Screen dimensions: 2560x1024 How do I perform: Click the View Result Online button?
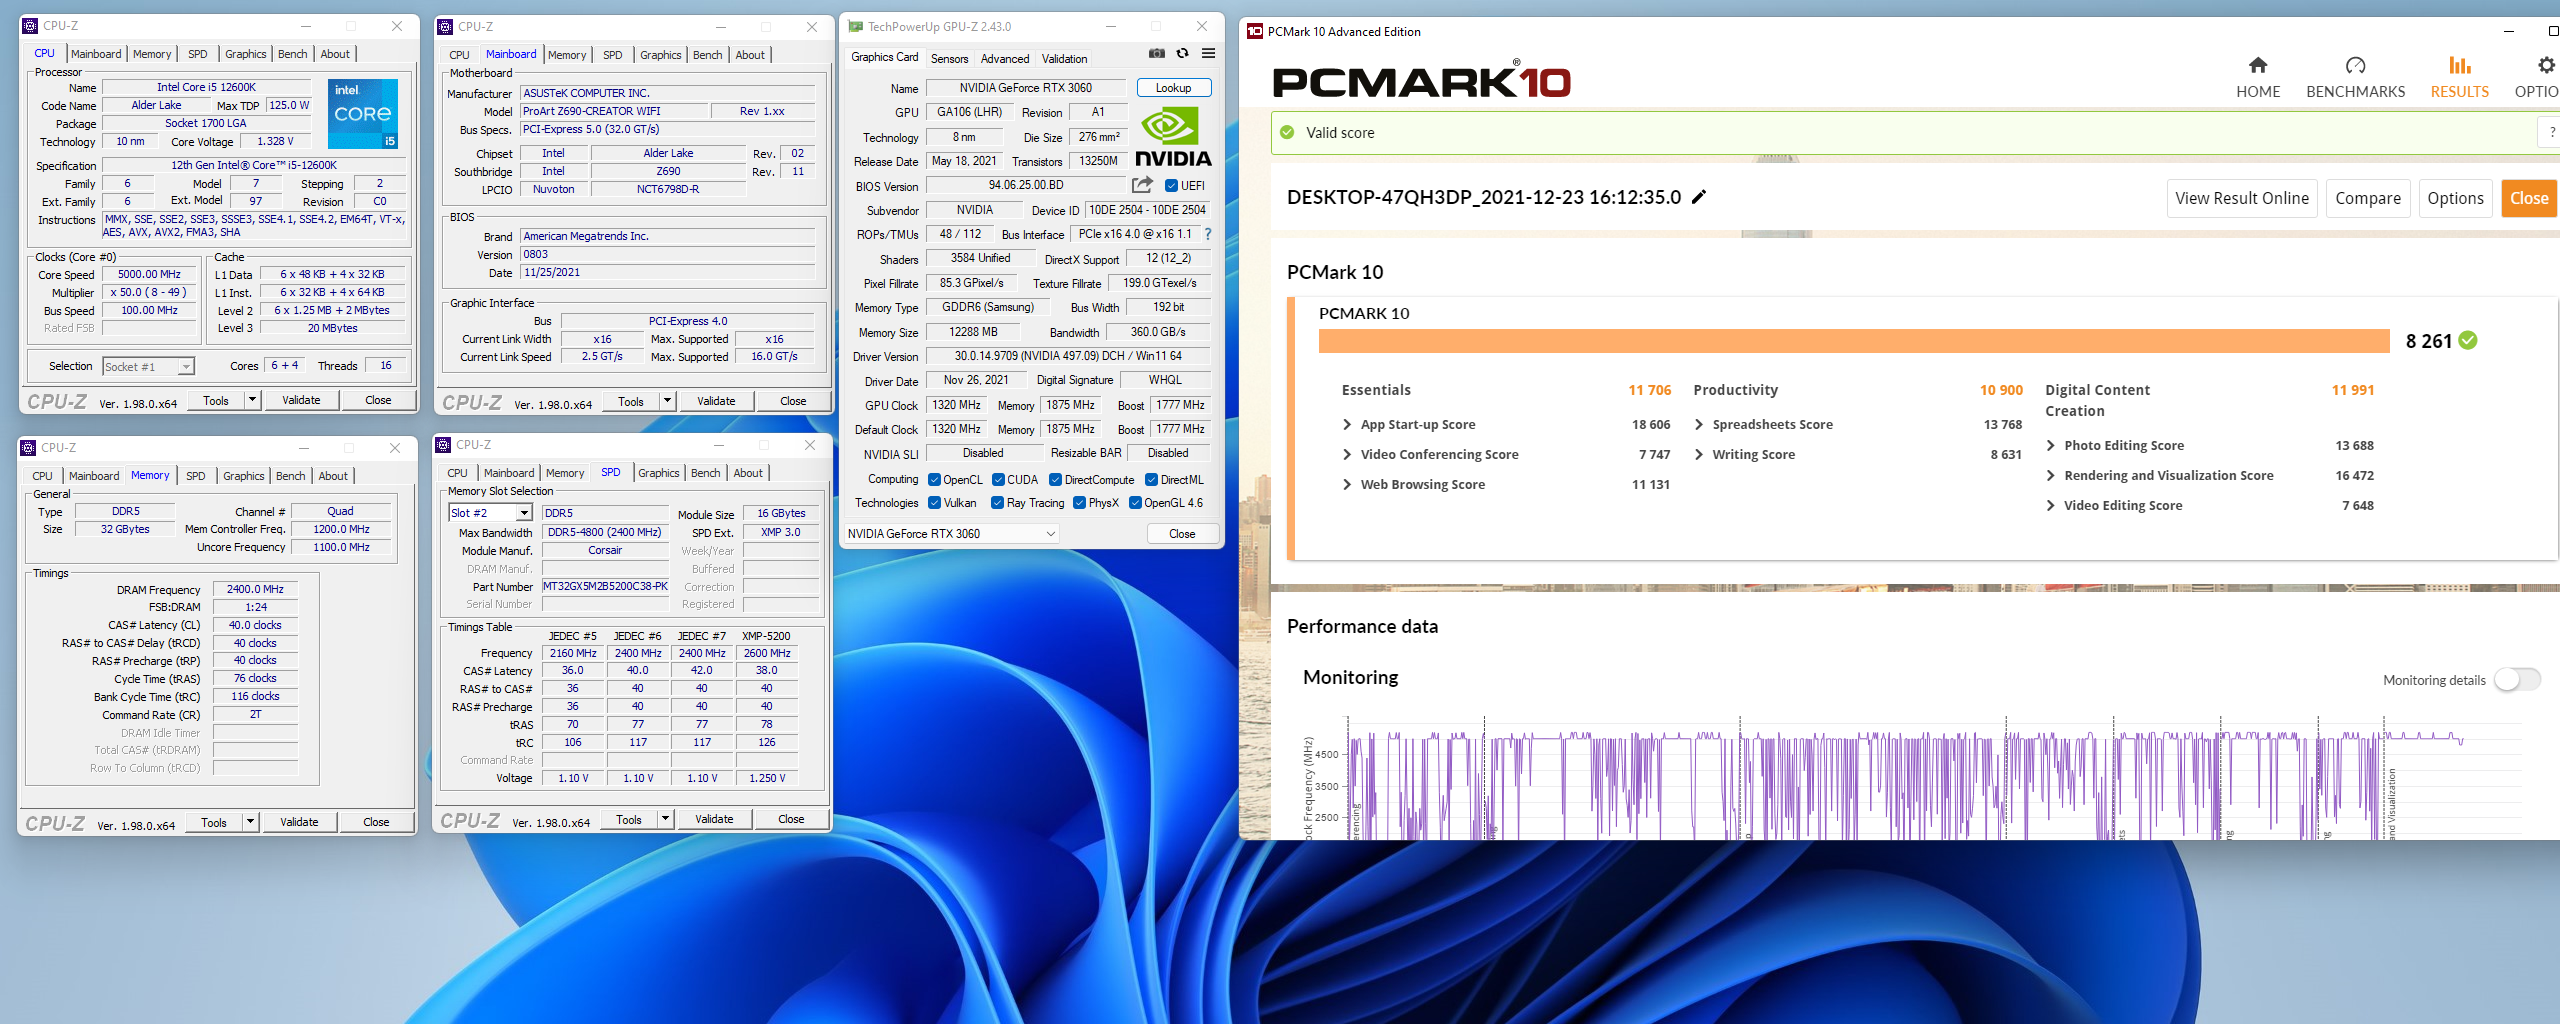[x=2241, y=198]
